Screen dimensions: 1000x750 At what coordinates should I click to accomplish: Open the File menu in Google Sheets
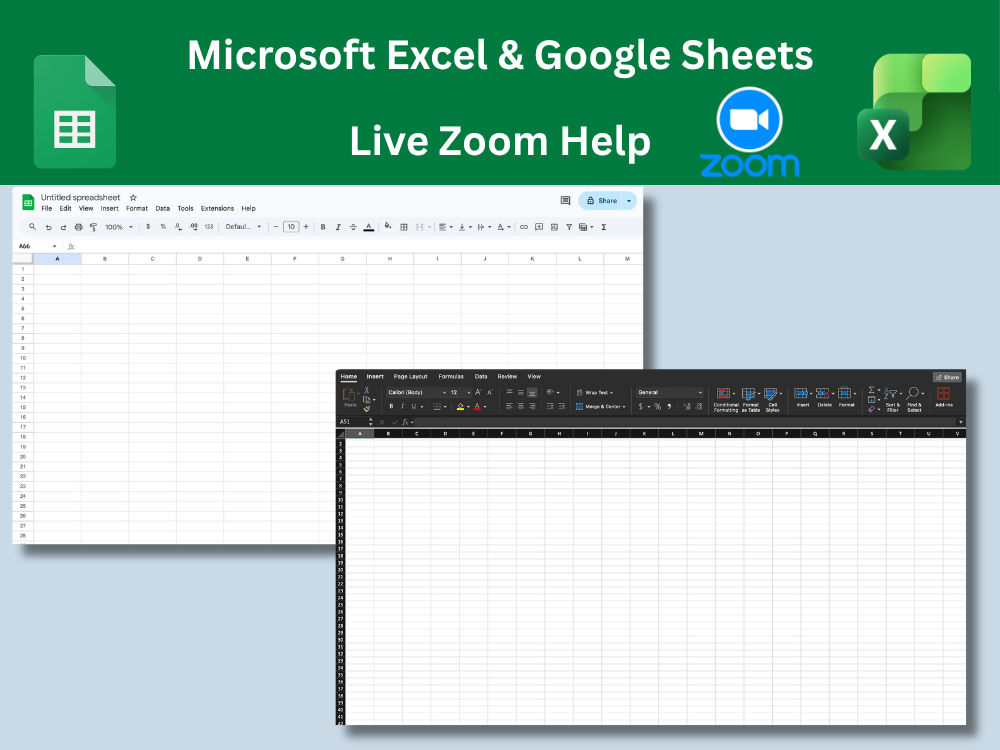(47, 209)
